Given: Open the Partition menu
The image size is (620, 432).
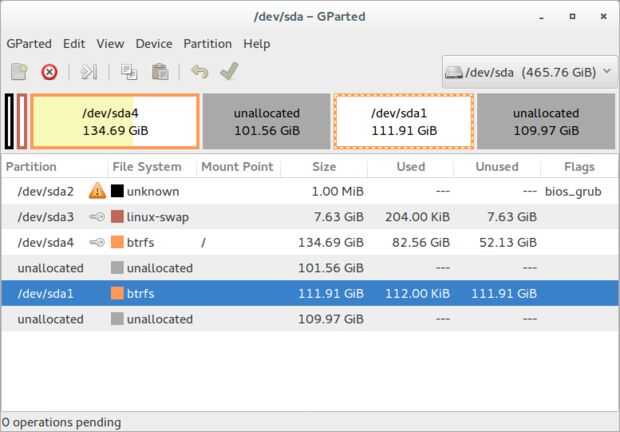Looking at the screenshot, I should [x=207, y=44].
